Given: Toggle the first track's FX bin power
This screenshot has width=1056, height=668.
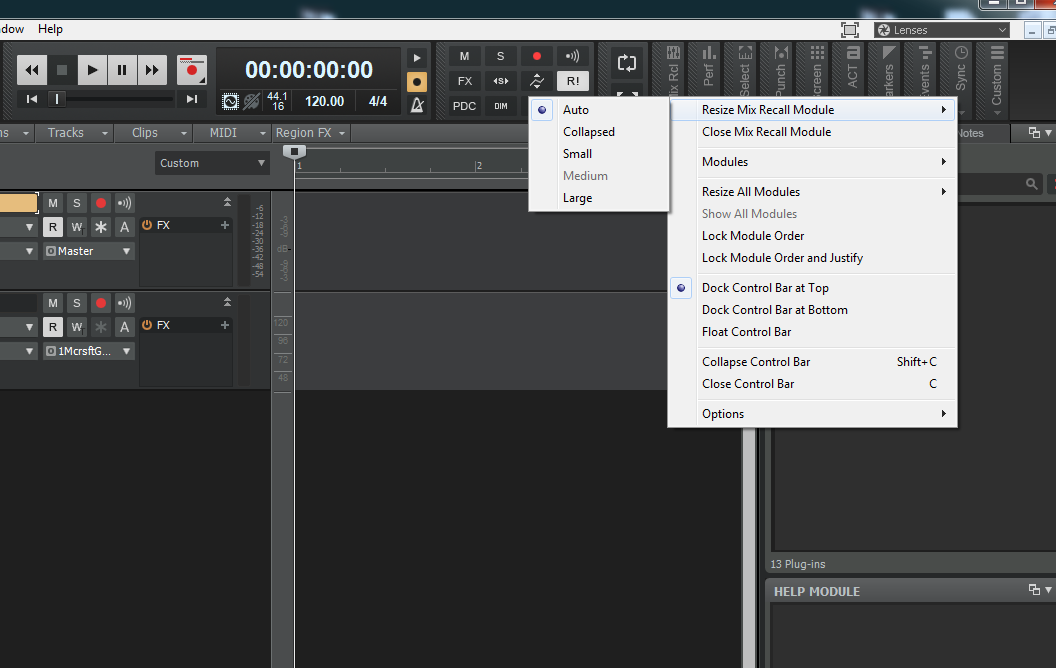Looking at the screenshot, I should point(147,225).
